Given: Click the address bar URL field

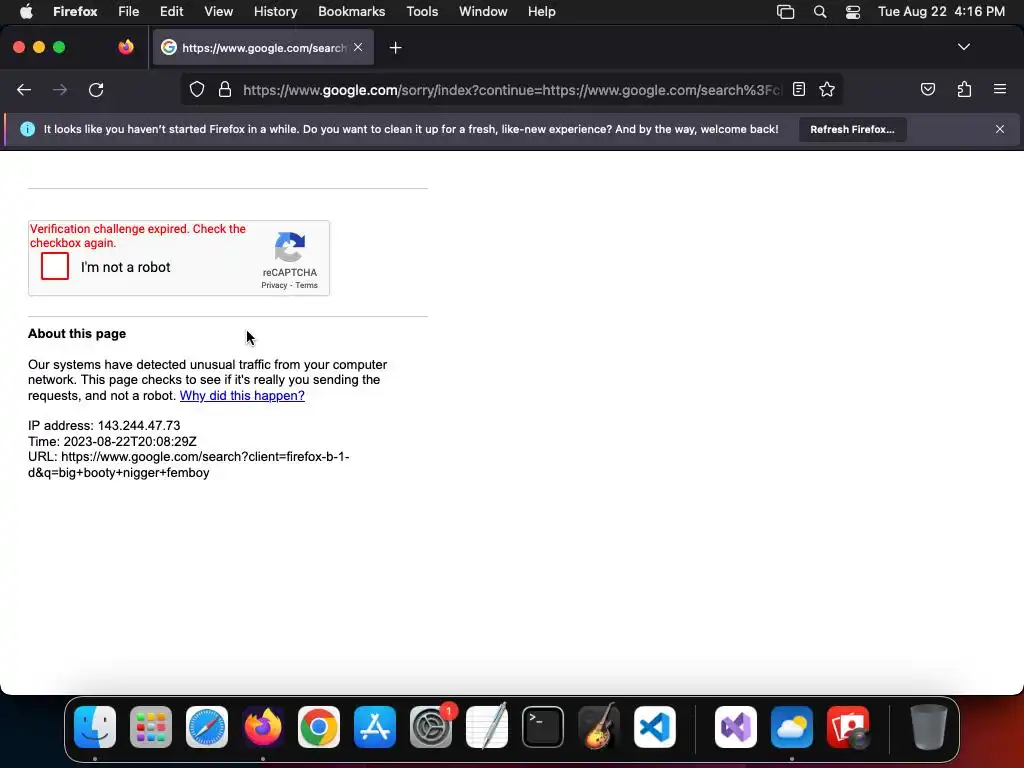Looking at the screenshot, I should (511, 89).
